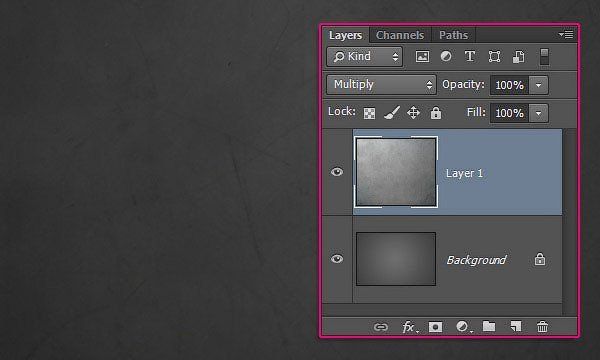Screen dimensions: 600x360
Task: Select the Background layer name
Action: tap(476, 260)
